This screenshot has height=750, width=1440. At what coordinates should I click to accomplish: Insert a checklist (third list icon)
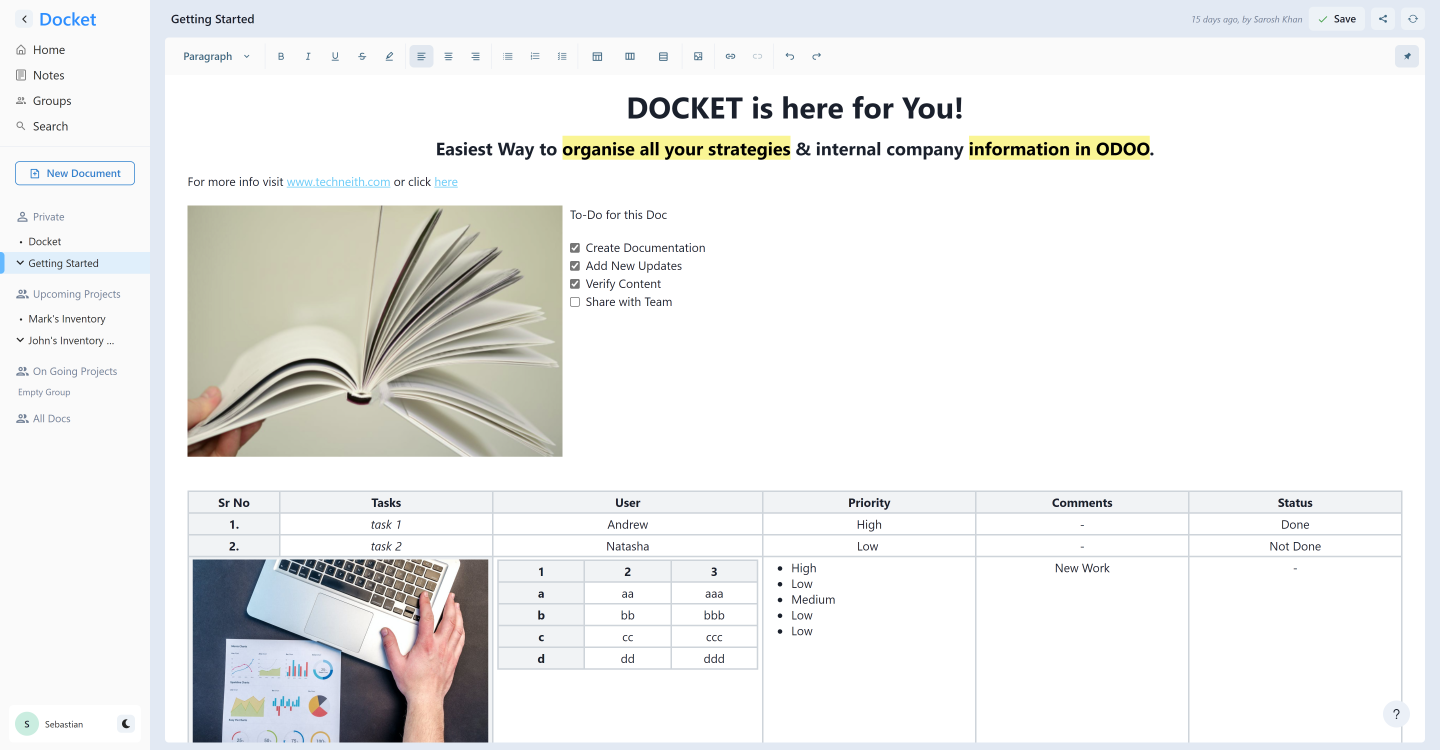click(562, 56)
